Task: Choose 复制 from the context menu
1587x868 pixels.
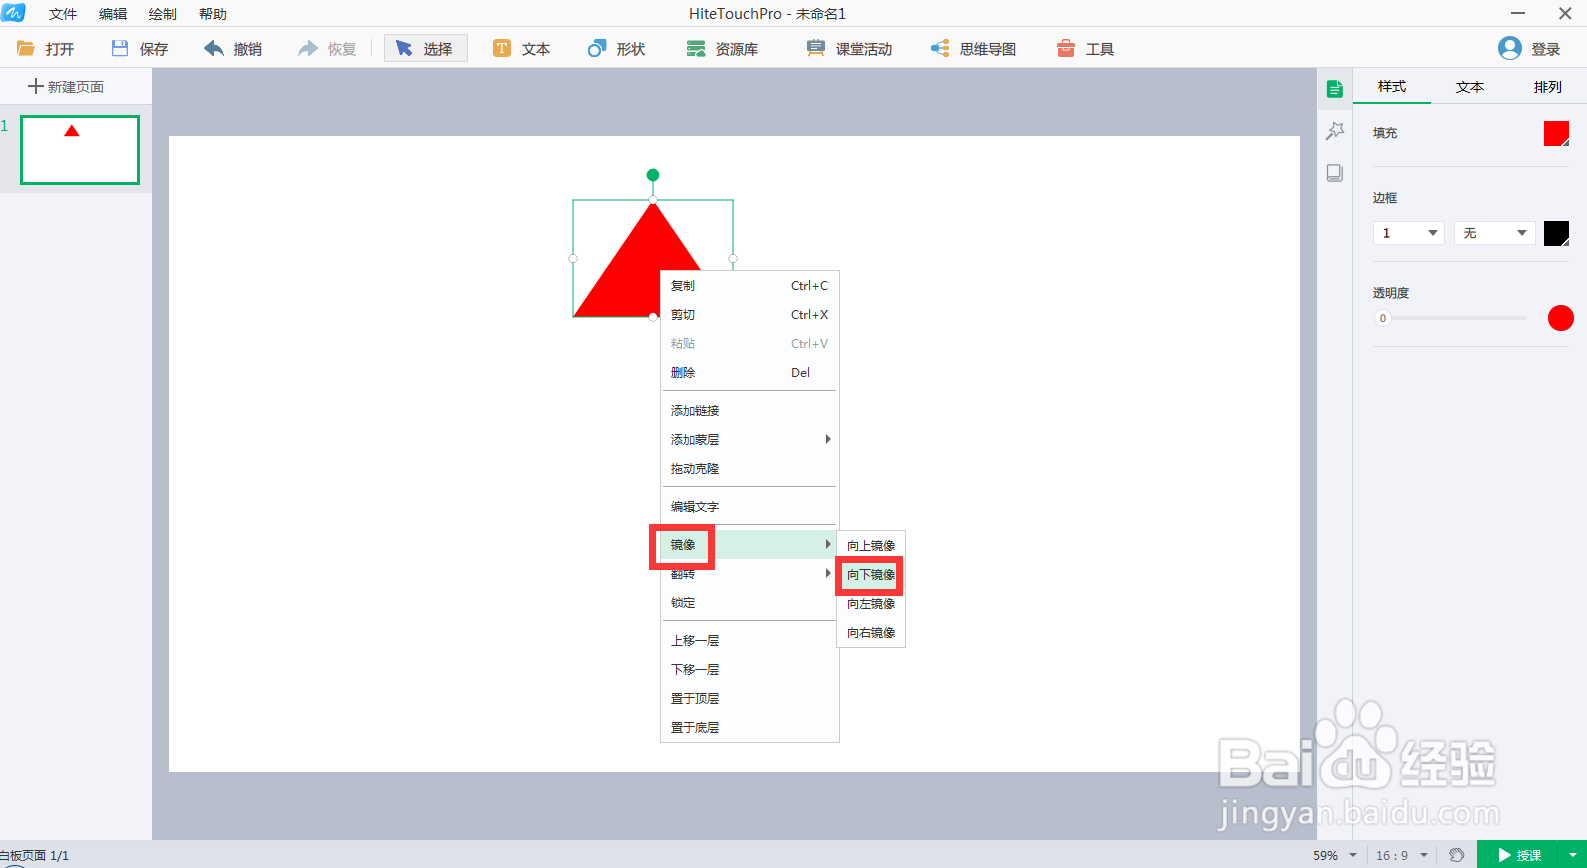Action: point(749,286)
